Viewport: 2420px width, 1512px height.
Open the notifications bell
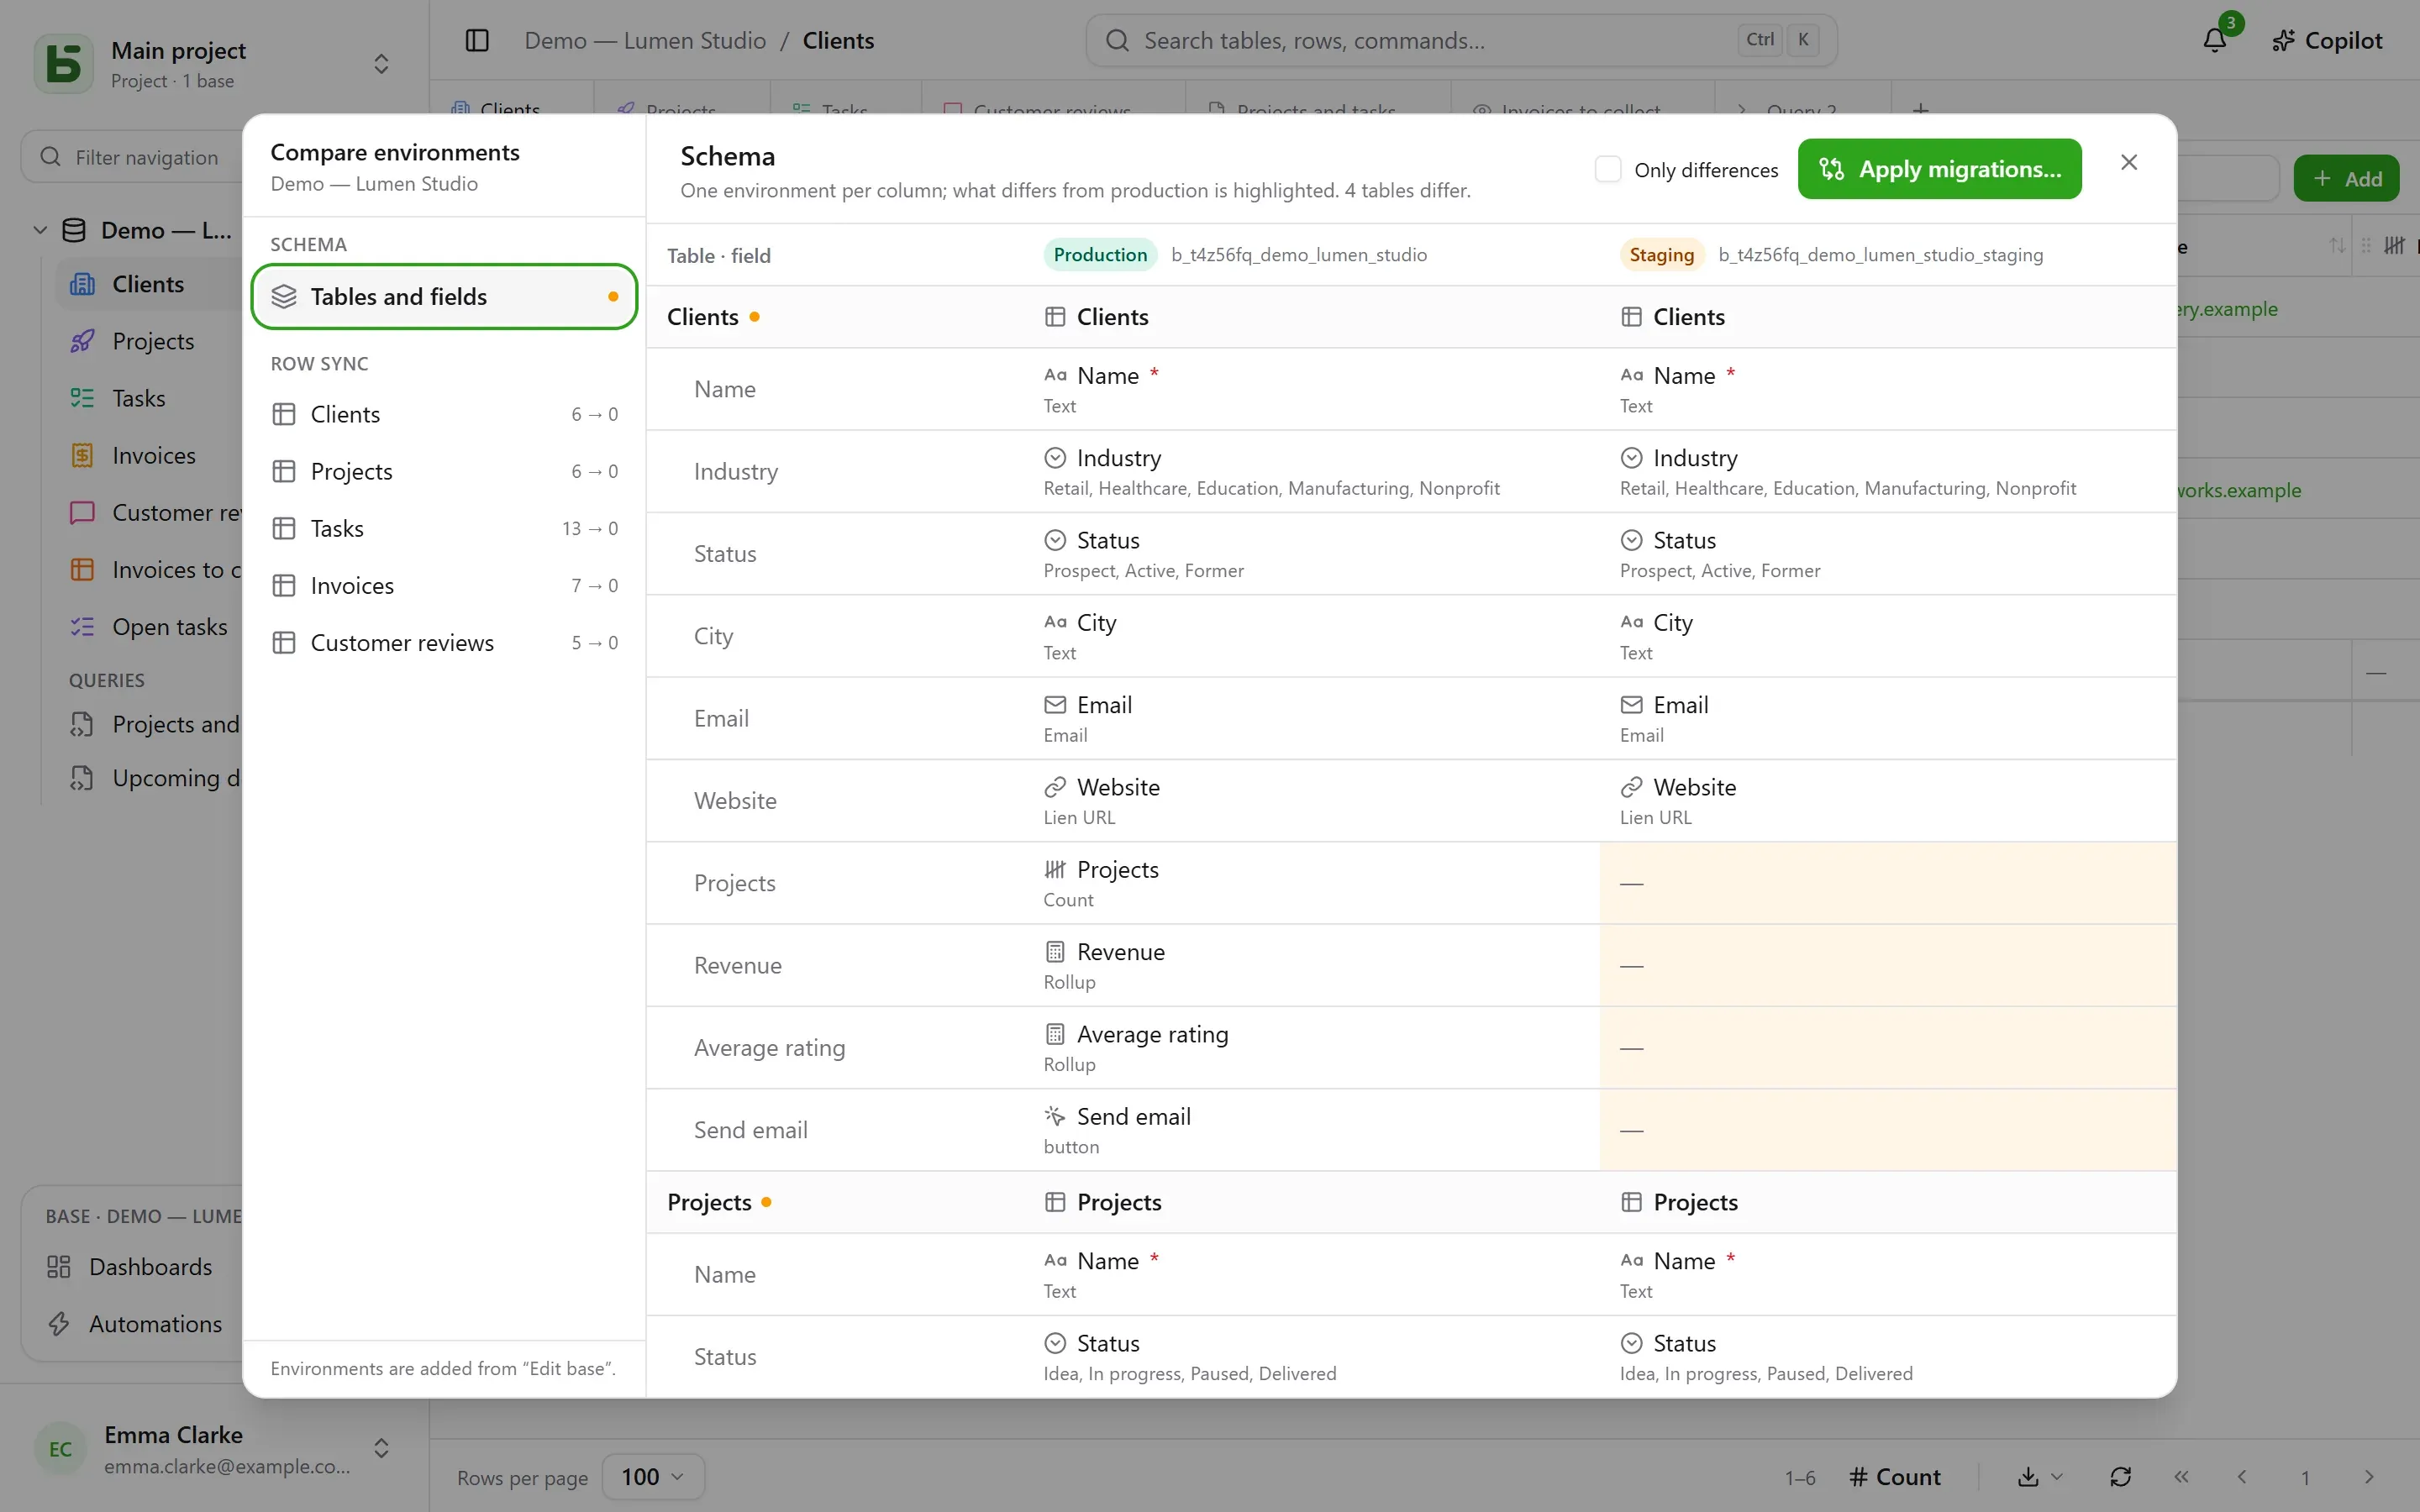click(x=2215, y=40)
